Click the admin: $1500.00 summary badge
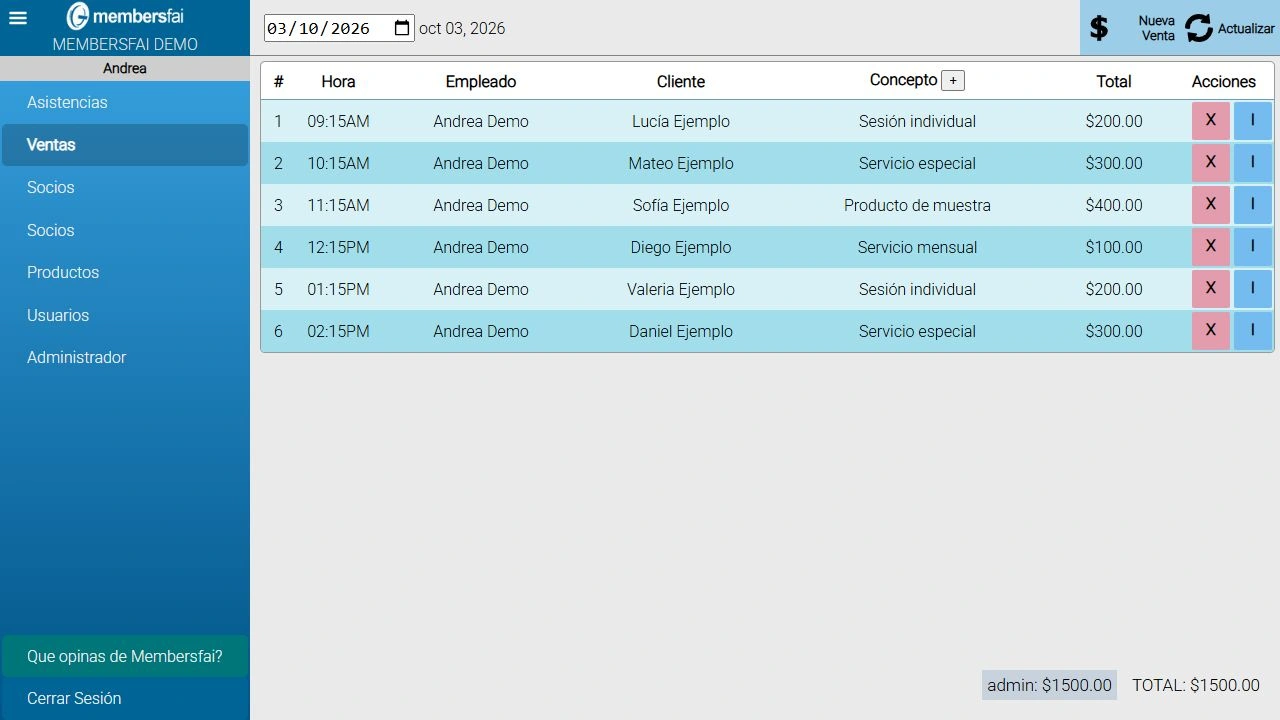 (1049, 685)
